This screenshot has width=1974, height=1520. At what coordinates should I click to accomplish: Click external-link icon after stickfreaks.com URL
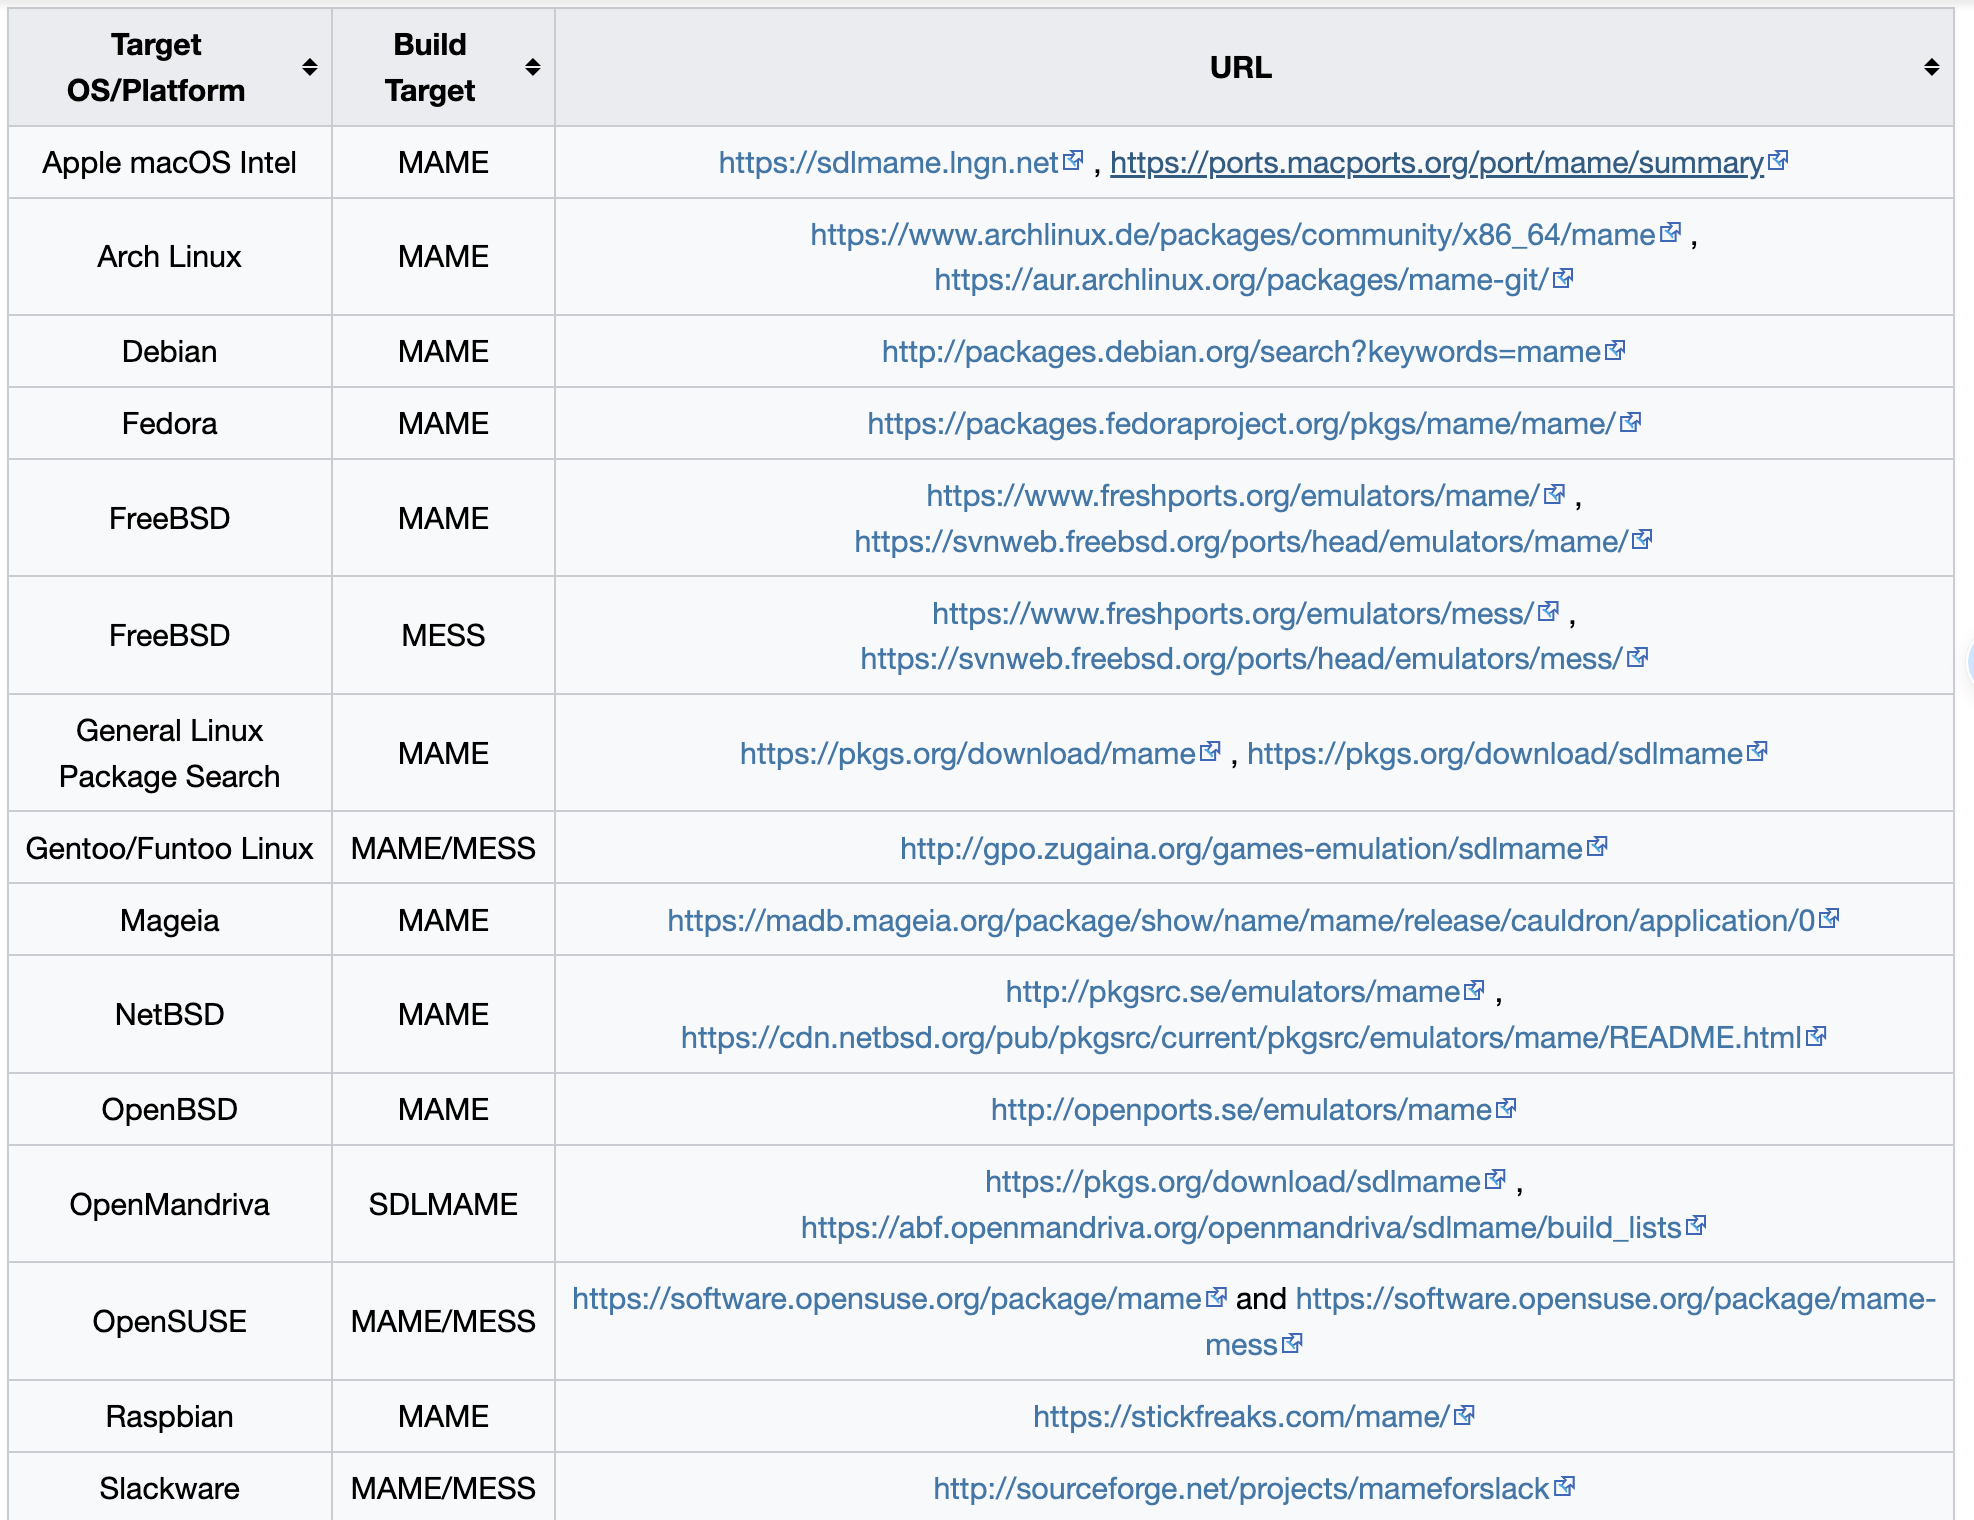tap(1464, 1416)
